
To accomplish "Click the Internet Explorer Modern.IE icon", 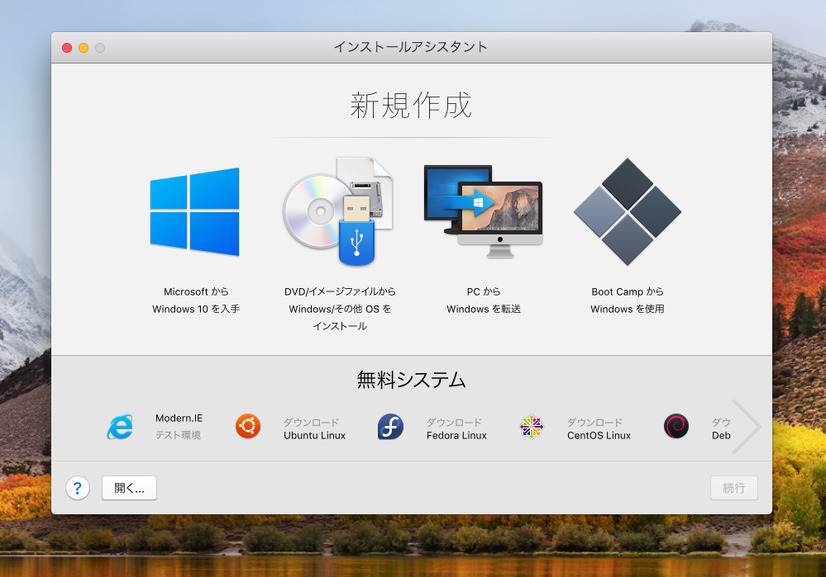I will [120, 427].
